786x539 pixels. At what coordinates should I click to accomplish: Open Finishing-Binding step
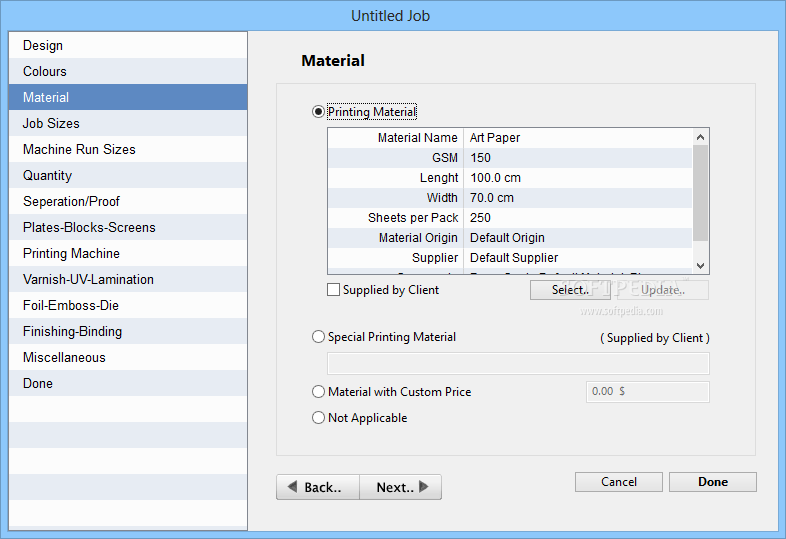[128, 331]
